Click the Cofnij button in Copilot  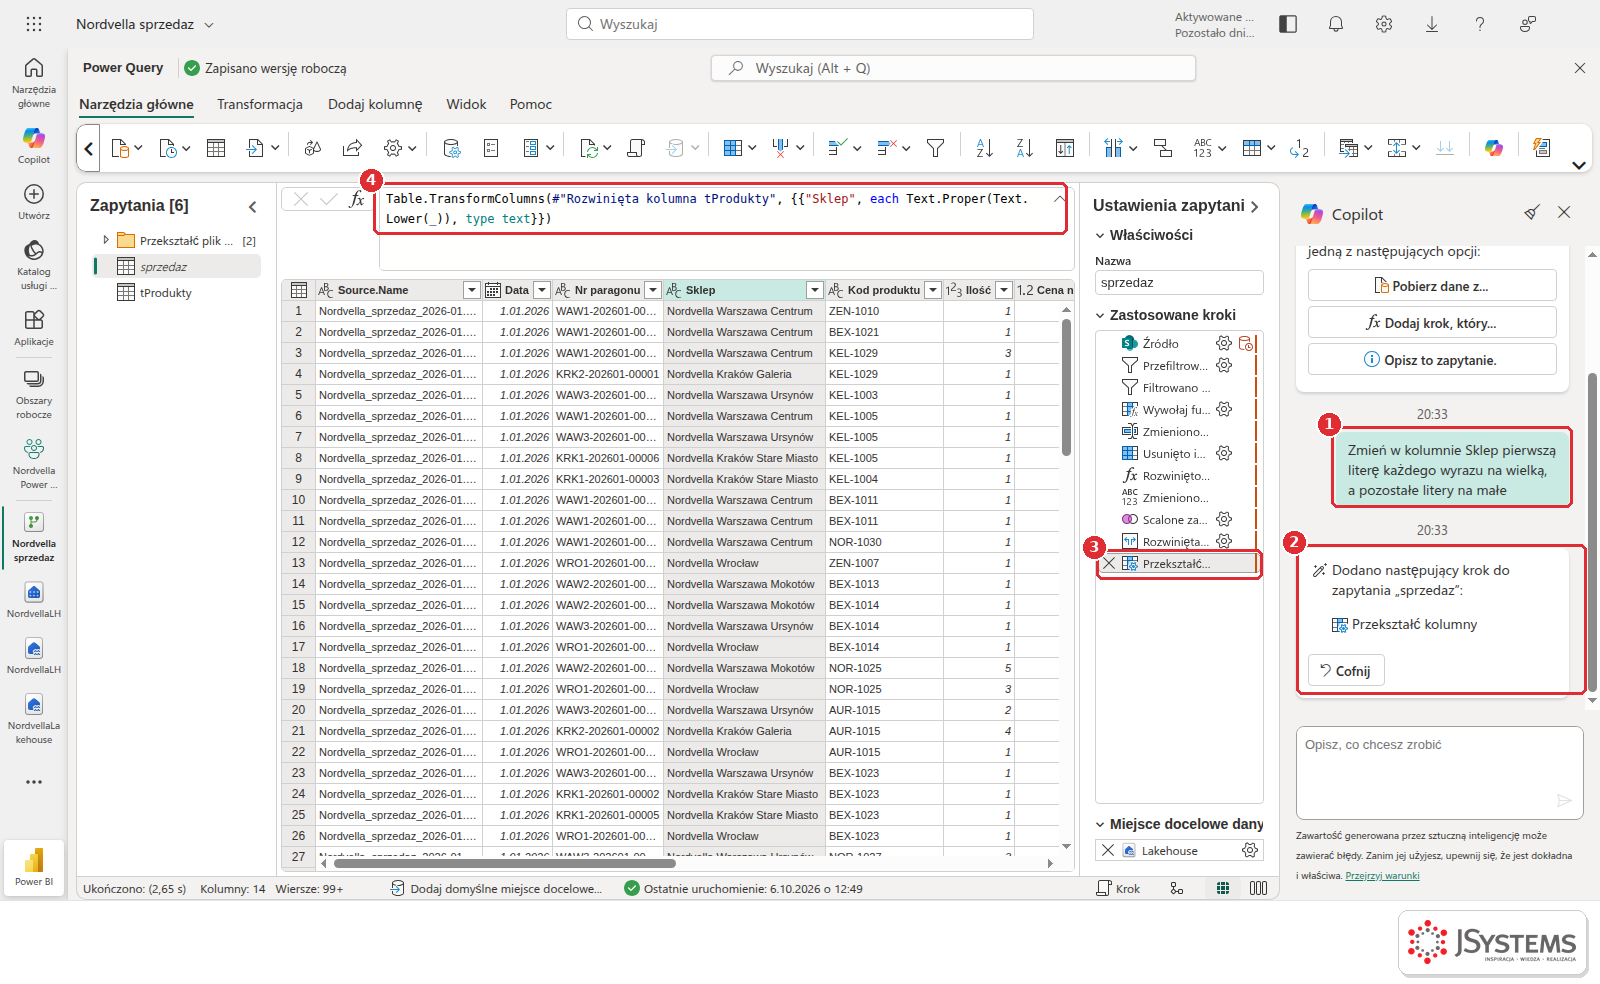(x=1346, y=671)
